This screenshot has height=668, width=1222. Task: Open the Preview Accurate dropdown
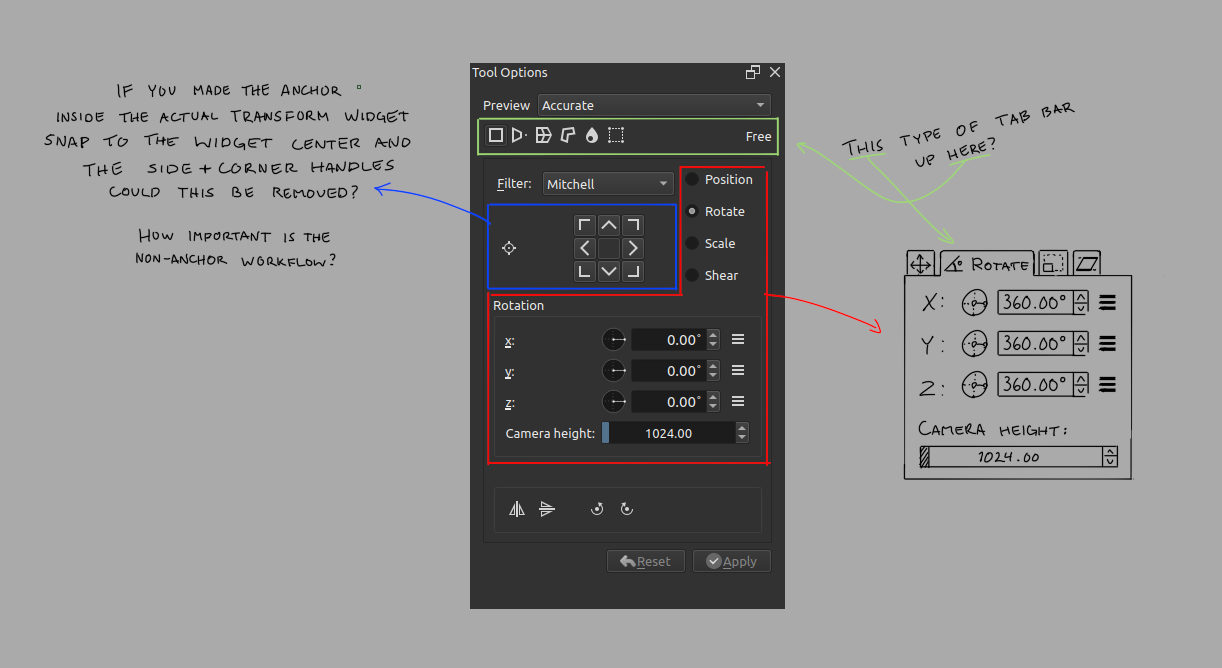(654, 105)
